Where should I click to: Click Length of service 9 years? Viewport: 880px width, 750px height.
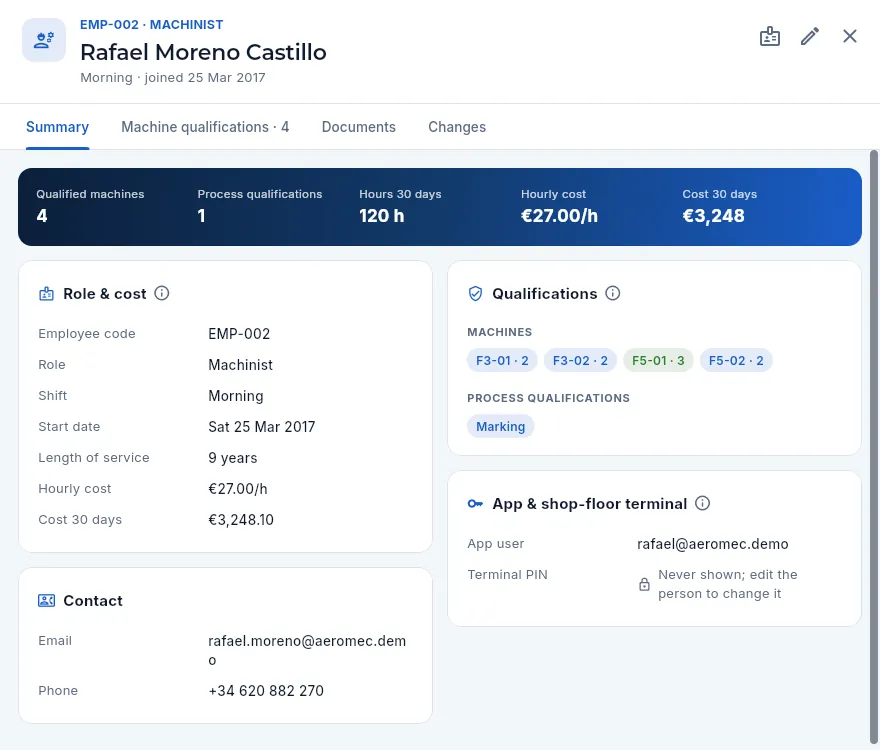point(232,458)
